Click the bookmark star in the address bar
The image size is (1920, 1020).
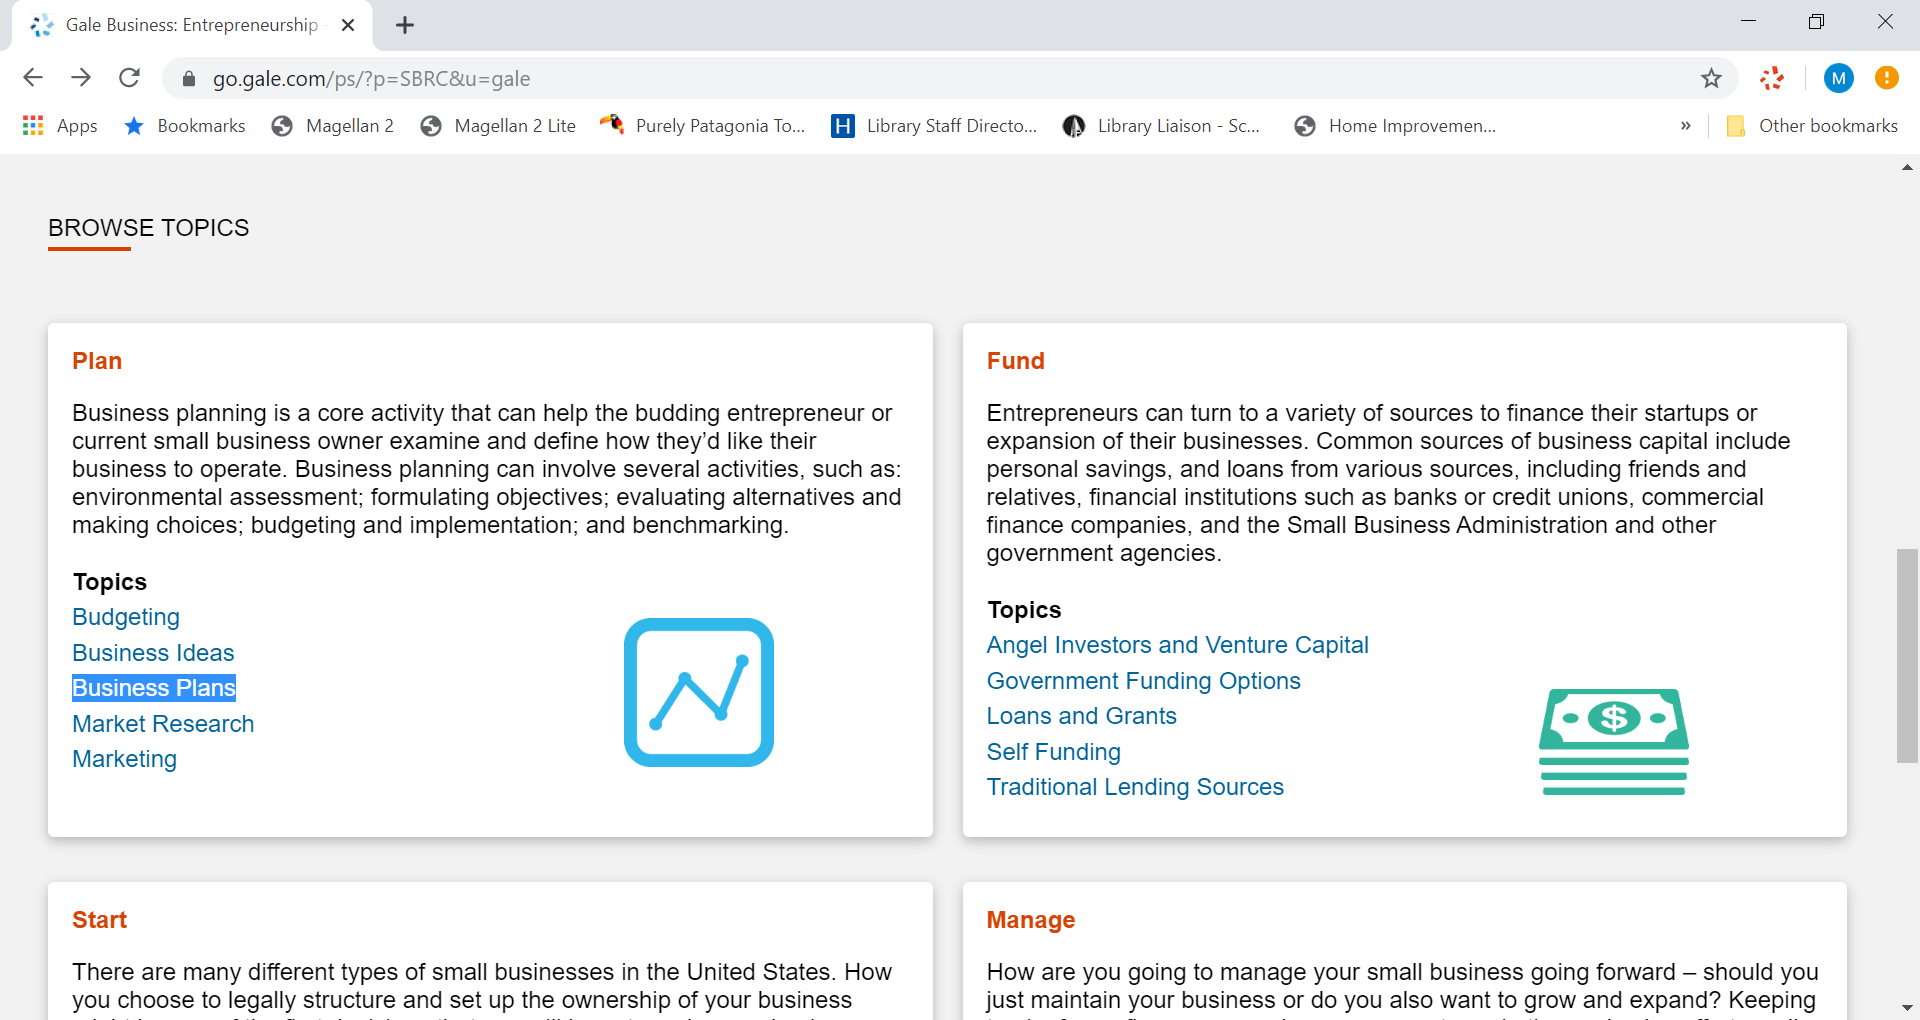point(1712,78)
